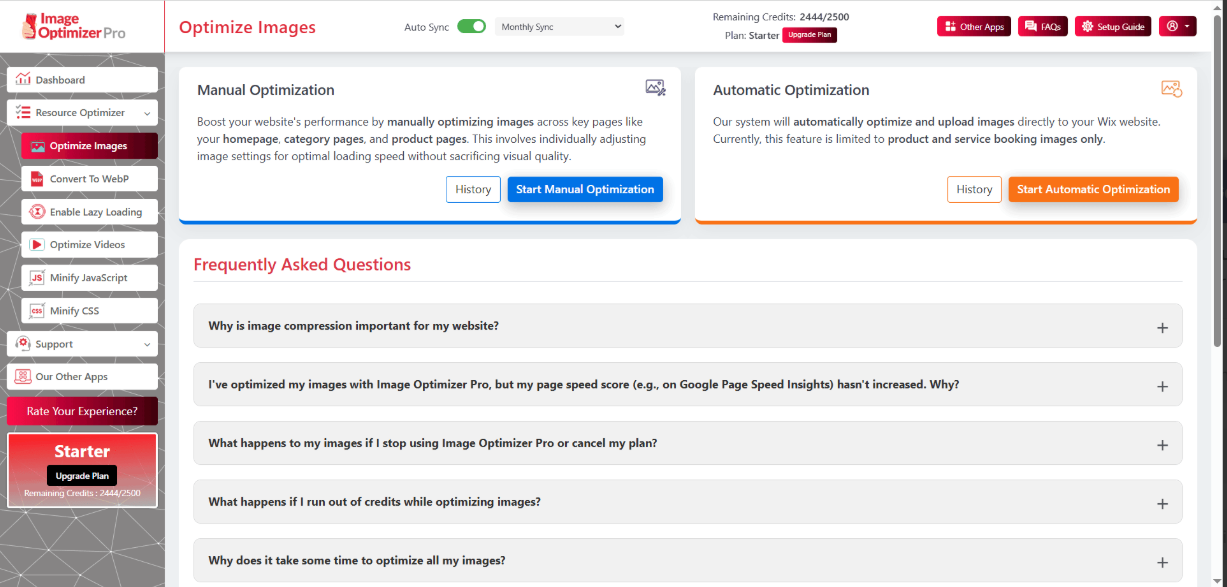The width and height of the screenshot is (1227, 587).
Task: Click the Enable Lazy Loading hourglass icon
Action: point(37,212)
